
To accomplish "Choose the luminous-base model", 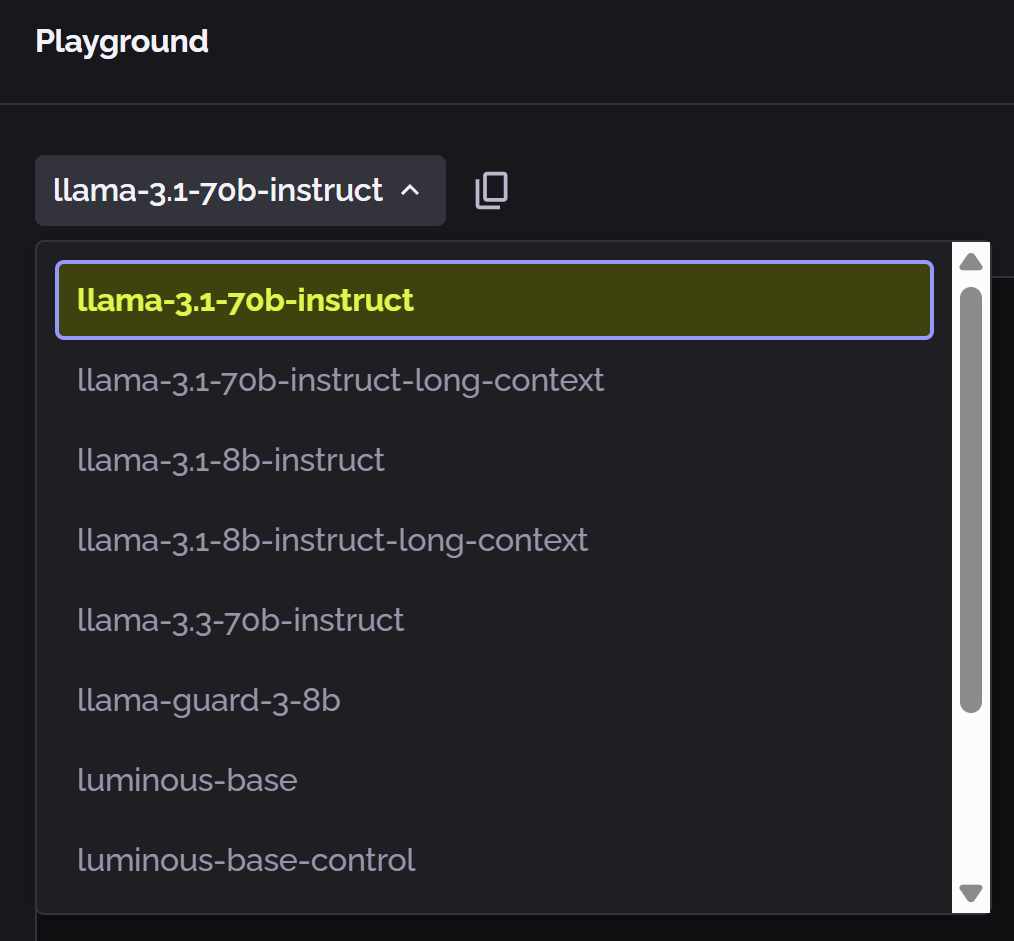I will [188, 780].
